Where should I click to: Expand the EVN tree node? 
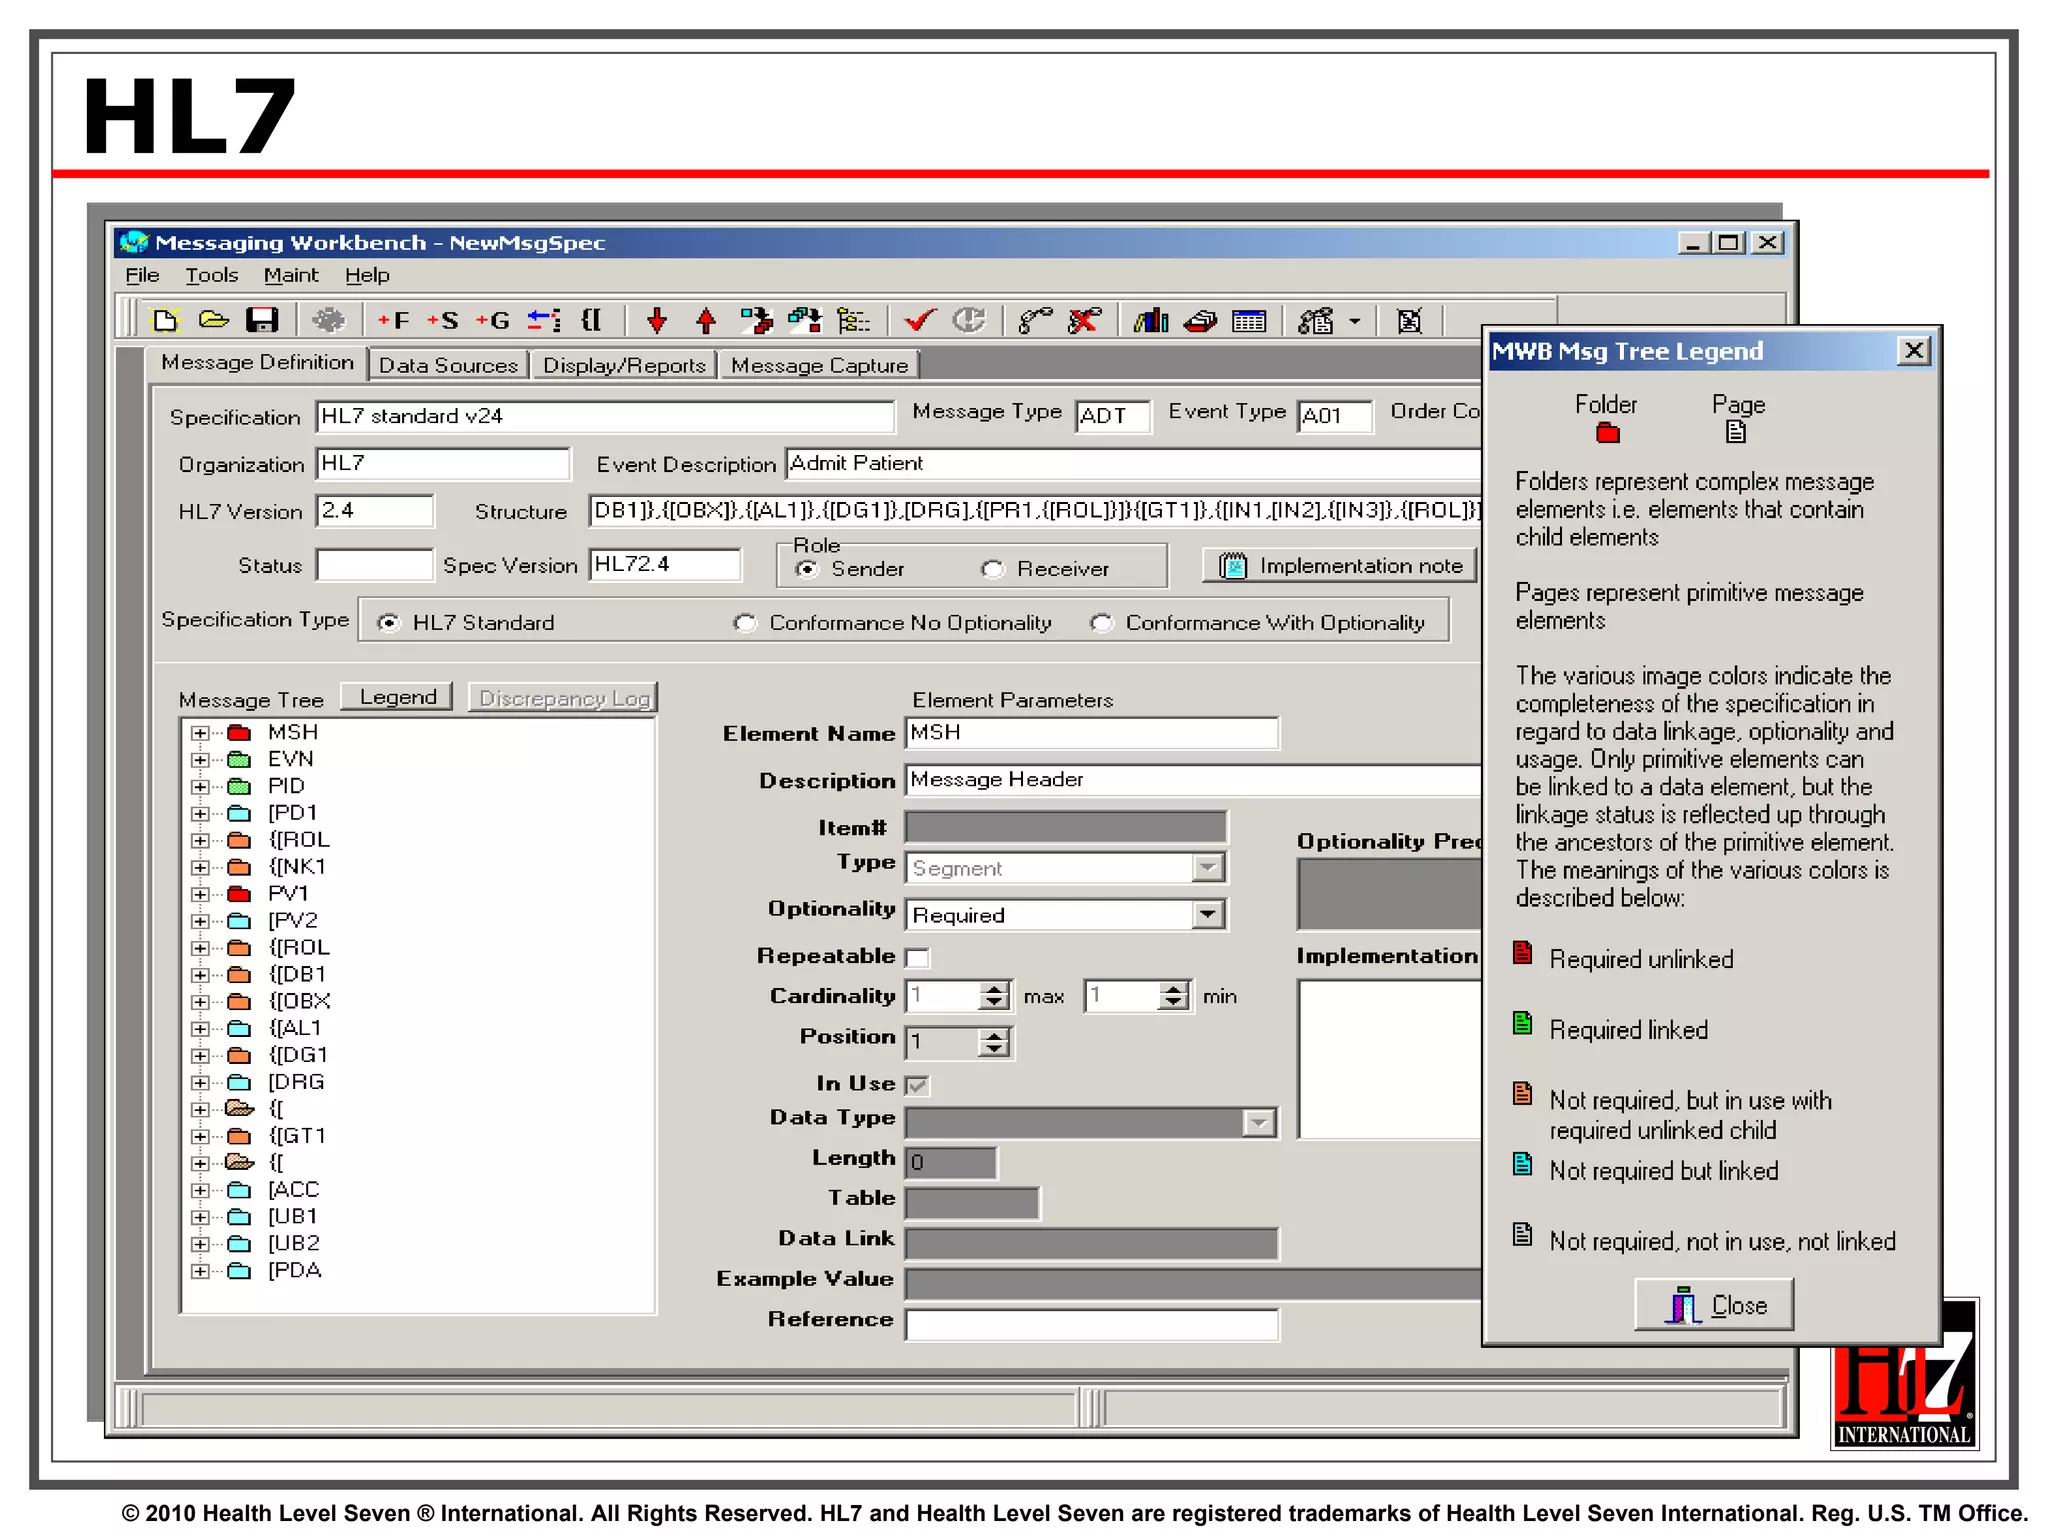[x=201, y=760]
